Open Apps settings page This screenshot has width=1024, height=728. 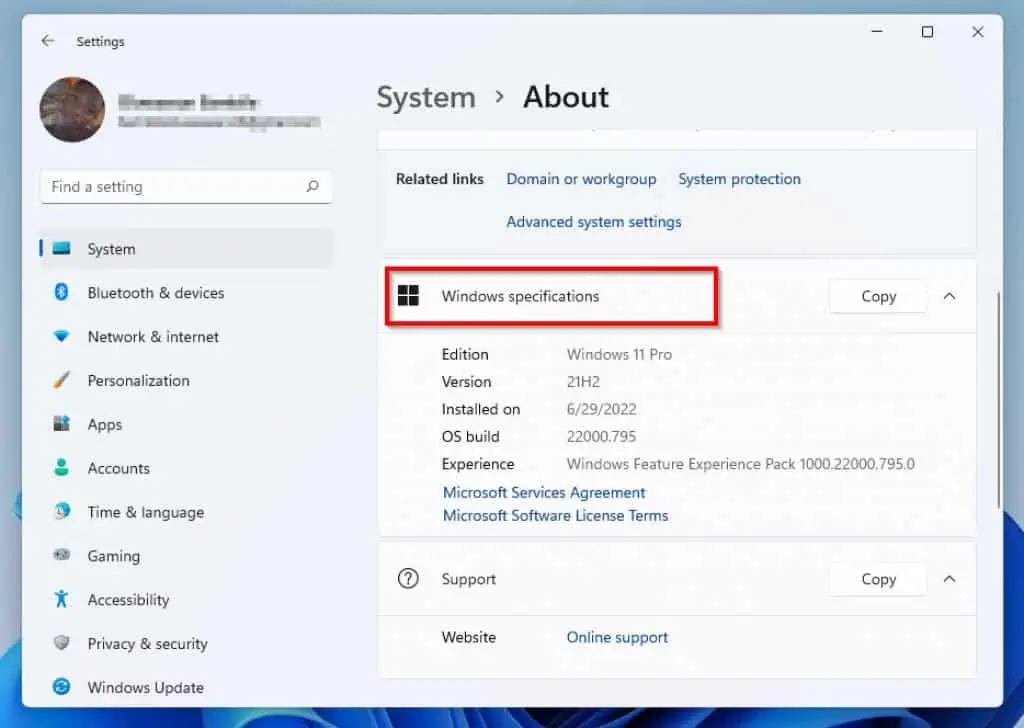186,424
